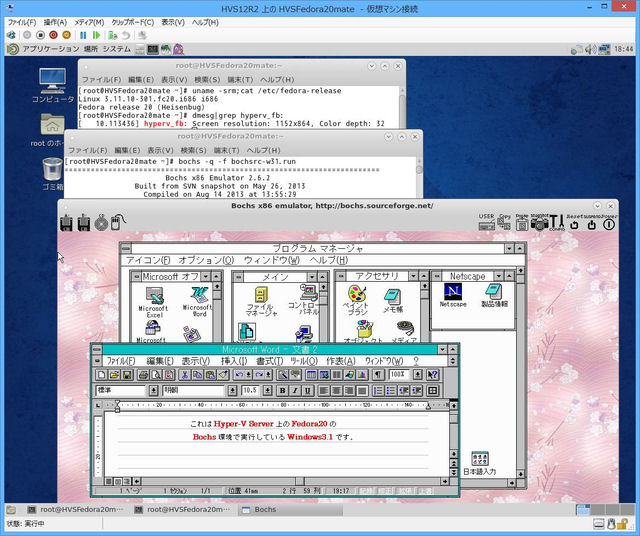The image size is (640, 536).
Task: Click the Bochs CD-ROM disc icon
Action: coord(101,223)
